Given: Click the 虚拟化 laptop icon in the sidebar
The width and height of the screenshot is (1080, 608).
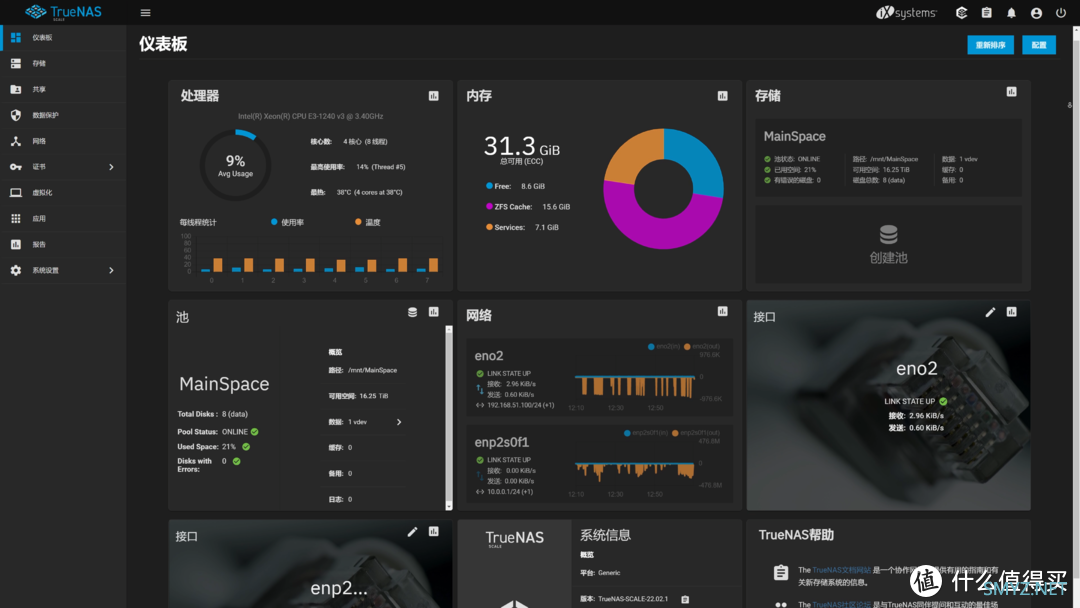Looking at the screenshot, I should click(x=16, y=193).
